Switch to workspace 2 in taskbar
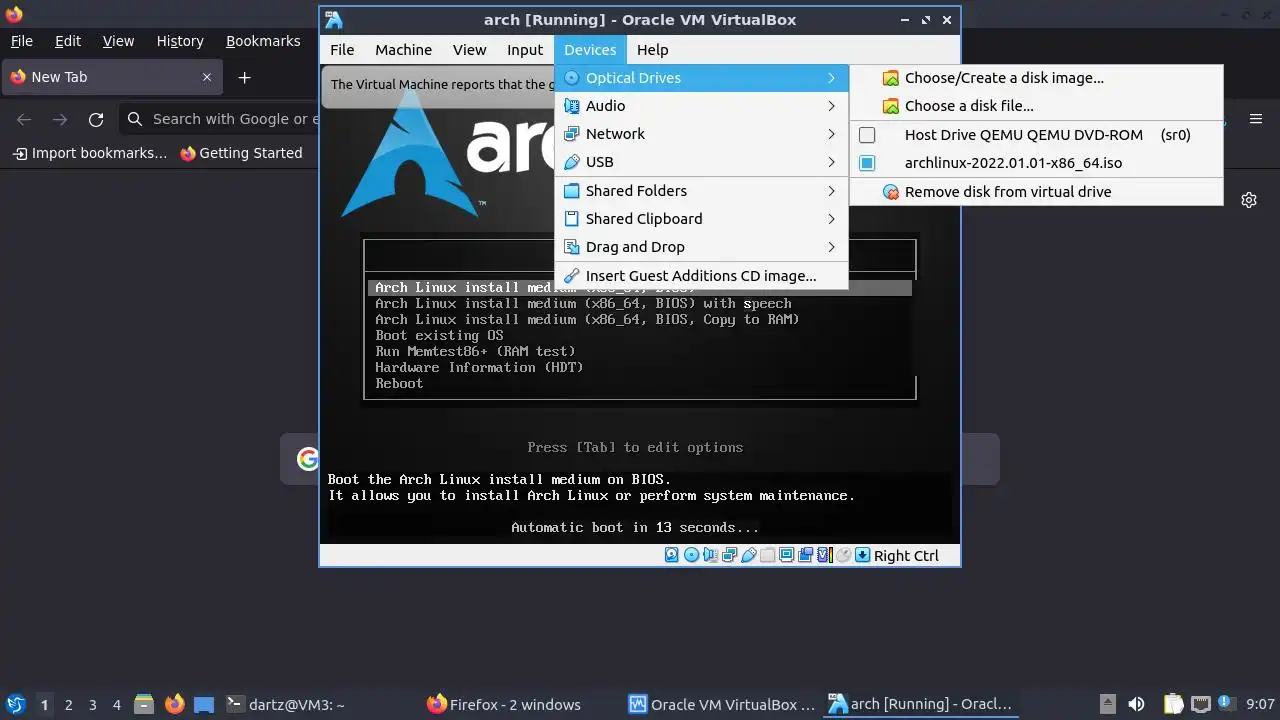This screenshot has width=1280, height=720. pos(69,705)
